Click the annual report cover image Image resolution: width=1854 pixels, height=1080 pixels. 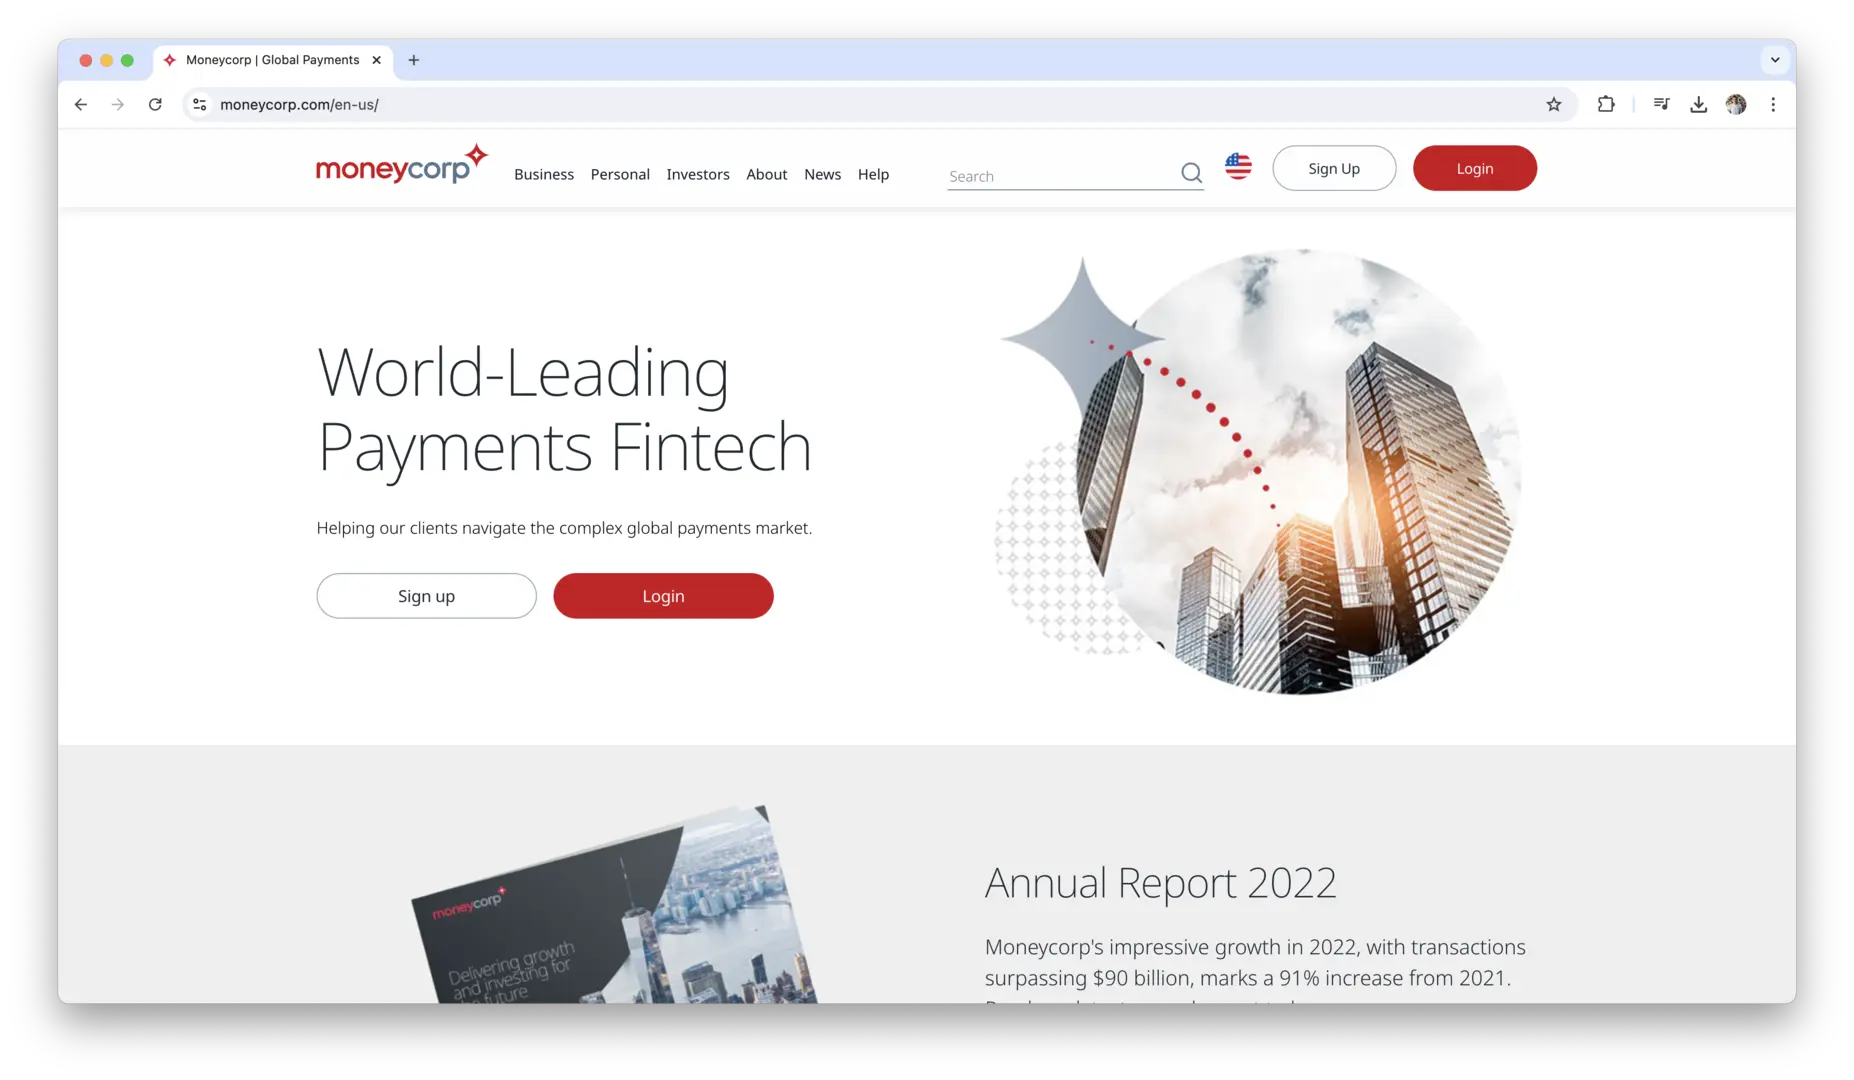tap(615, 905)
